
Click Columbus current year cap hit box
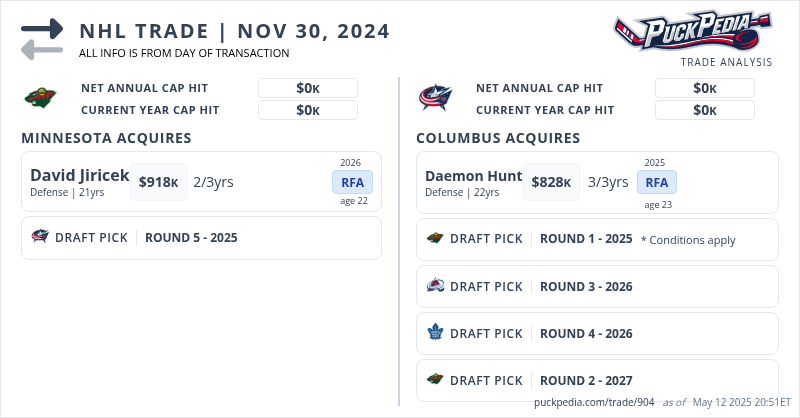click(x=704, y=110)
